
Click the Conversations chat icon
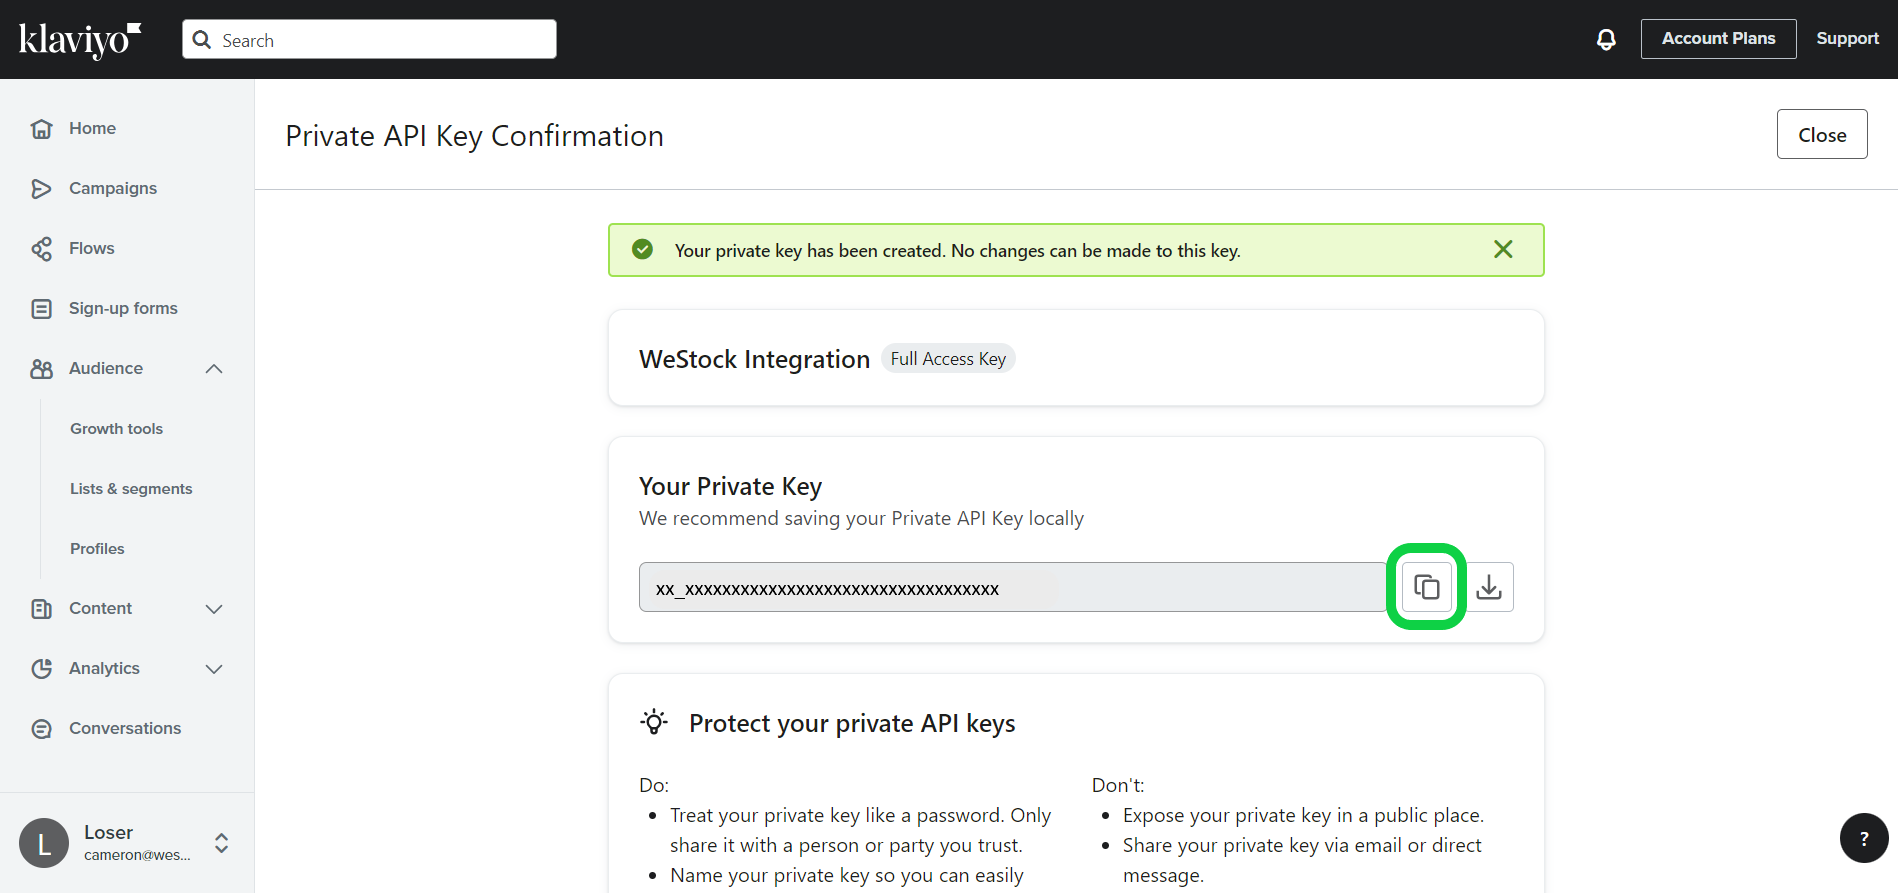point(41,728)
